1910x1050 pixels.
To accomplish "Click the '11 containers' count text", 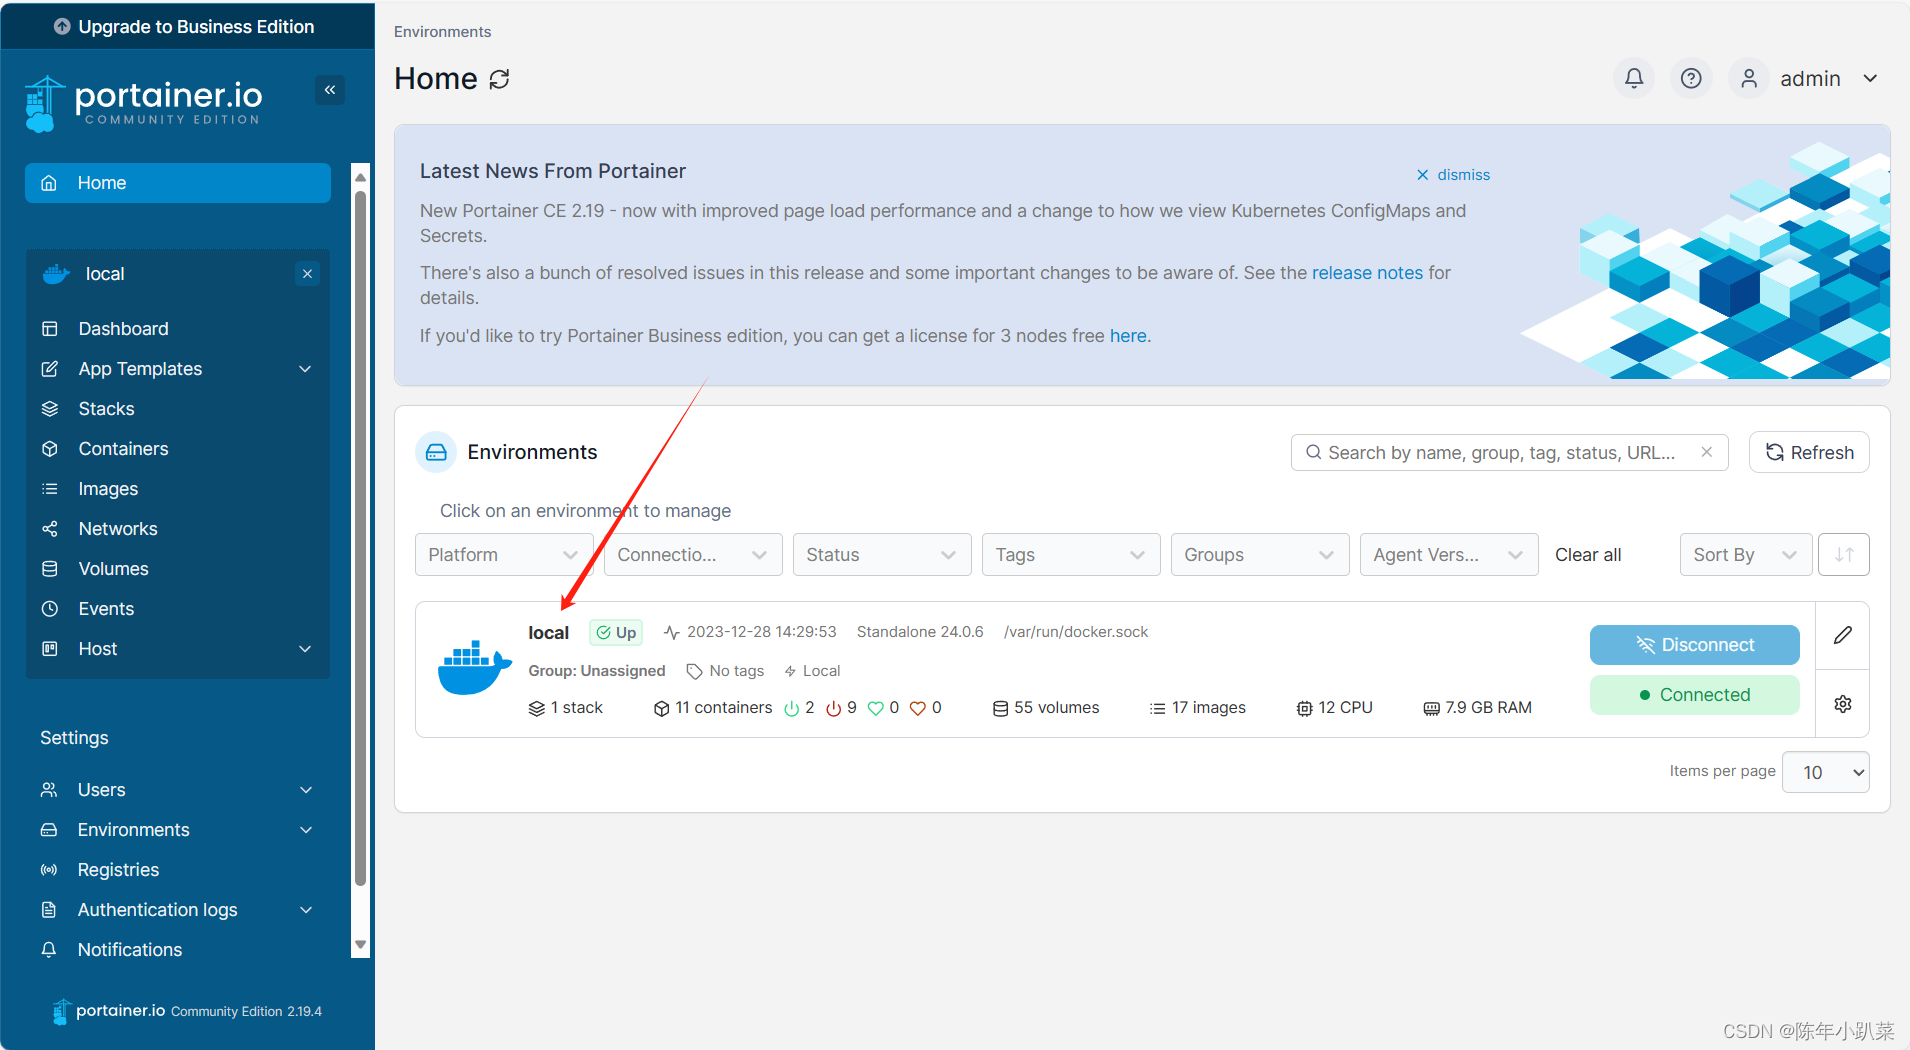I will 724,708.
